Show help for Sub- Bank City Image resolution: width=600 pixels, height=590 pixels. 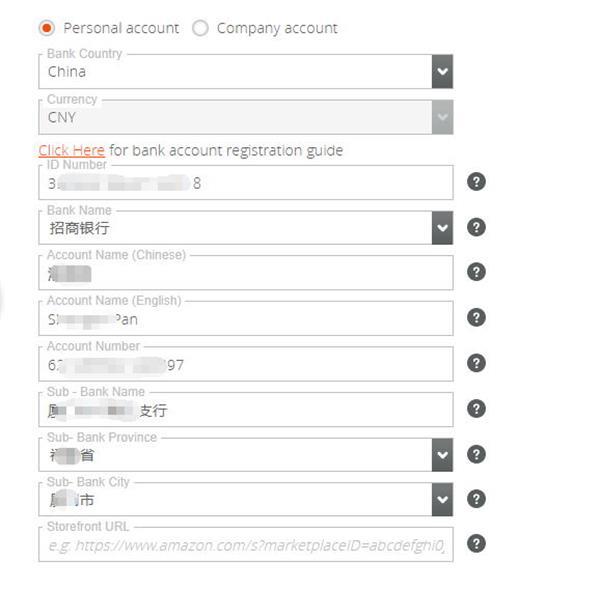click(476, 499)
